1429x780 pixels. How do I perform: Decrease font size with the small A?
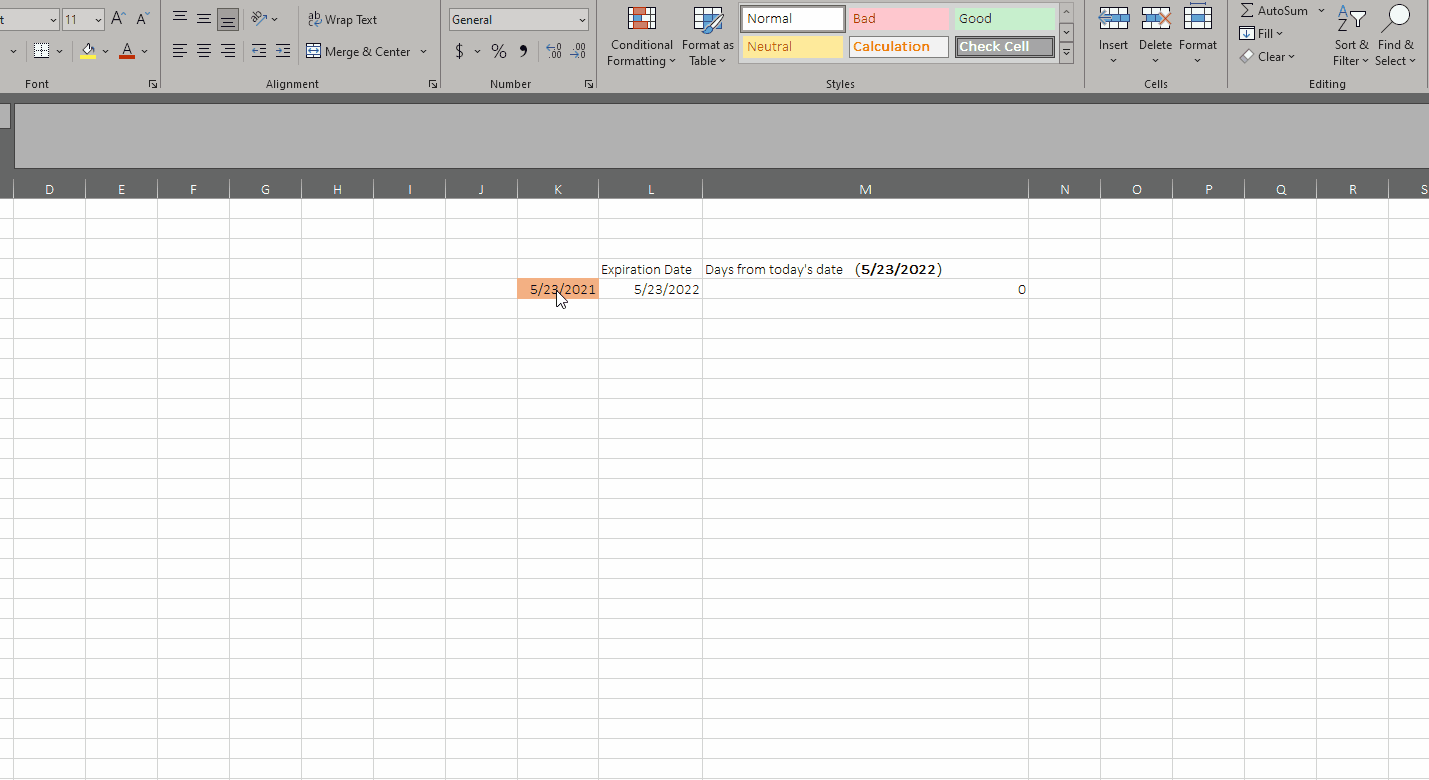pos(142,19)
